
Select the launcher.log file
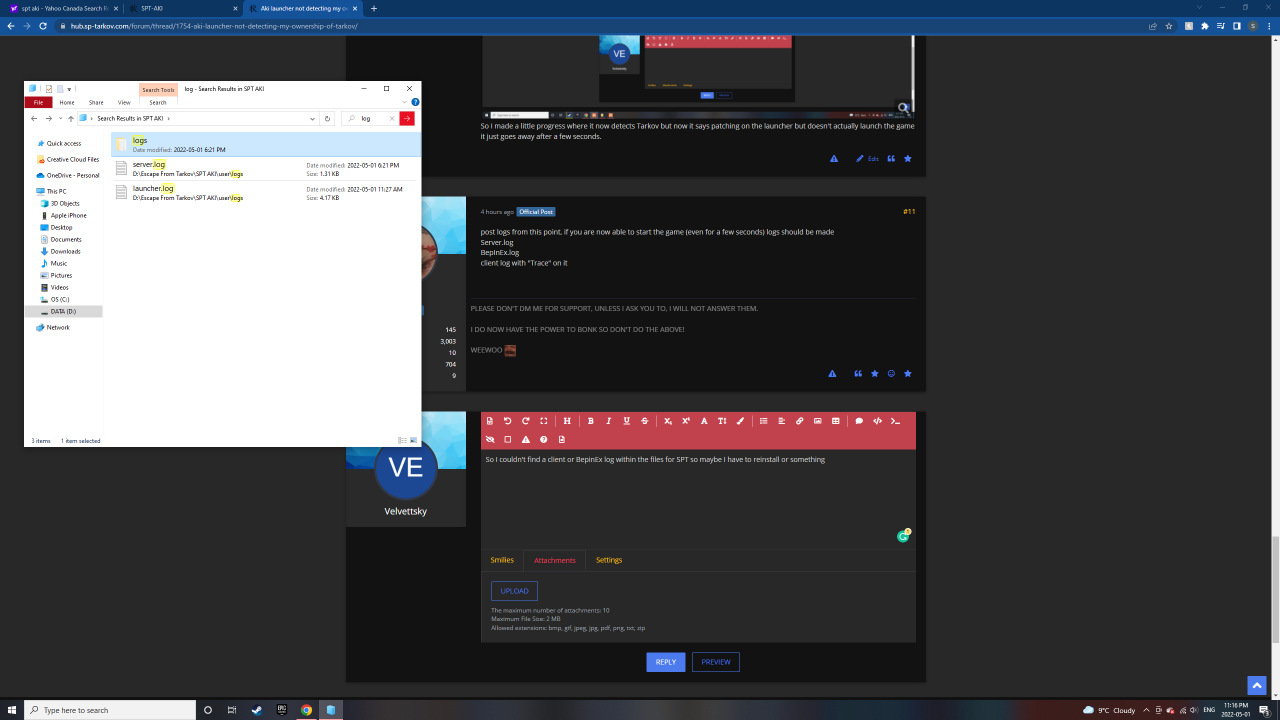pyautogui.click(x=266, y=192)
